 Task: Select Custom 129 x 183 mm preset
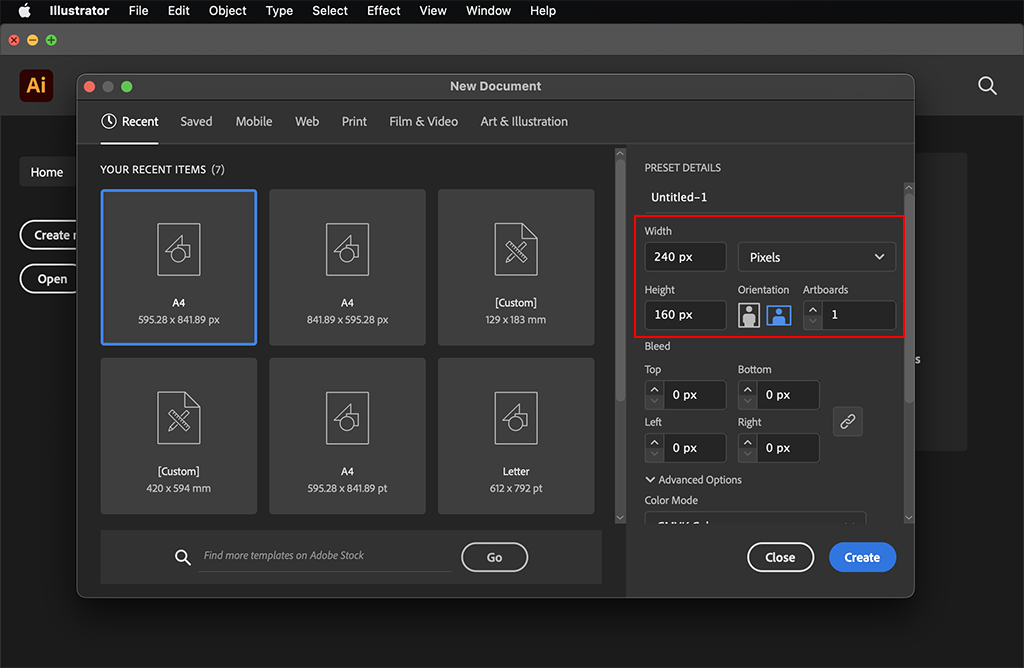516,267
